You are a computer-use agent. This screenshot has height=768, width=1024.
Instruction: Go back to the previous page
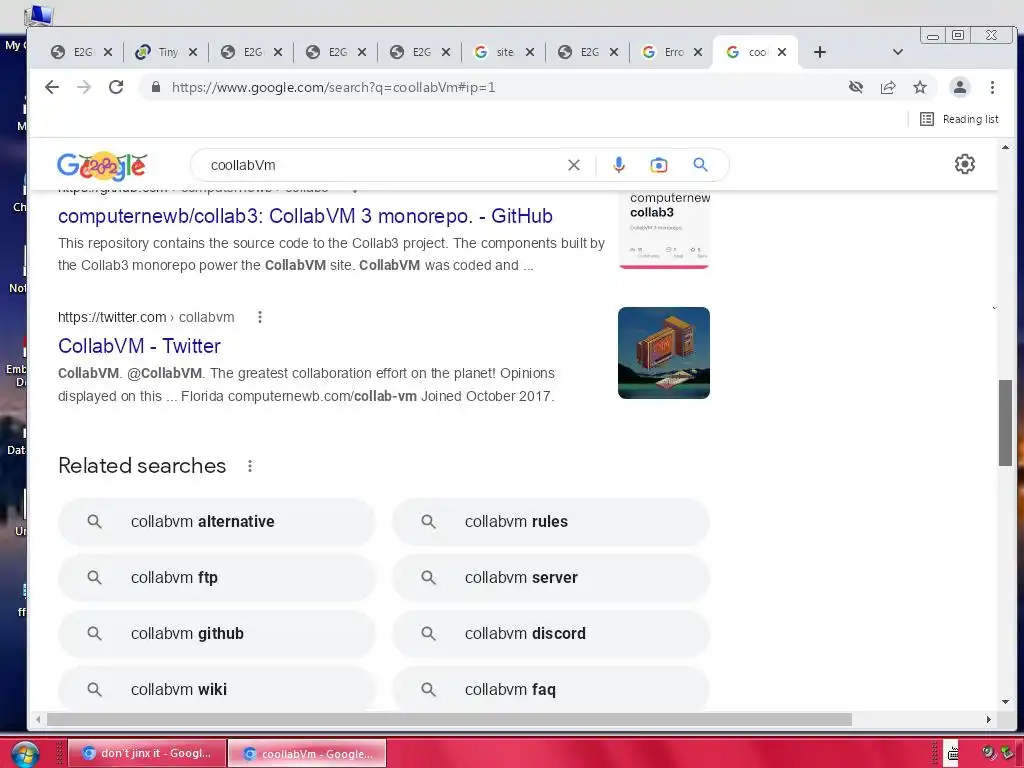[x=52, y=87]
